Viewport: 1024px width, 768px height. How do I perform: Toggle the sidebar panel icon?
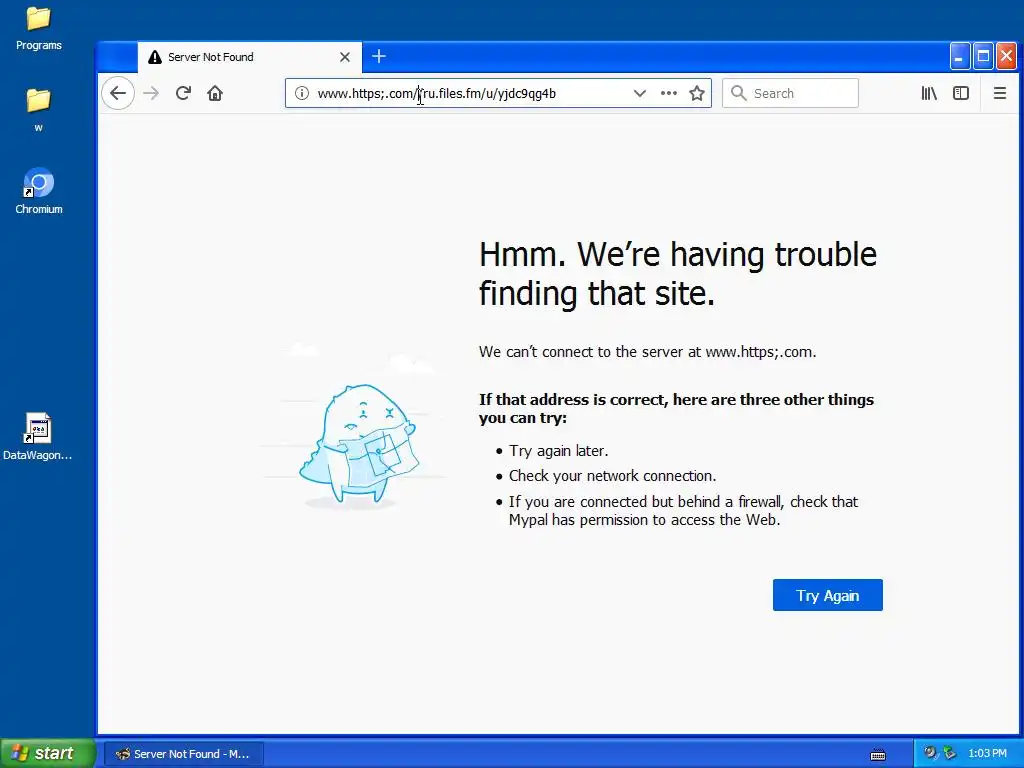click(x=961, y=93)
